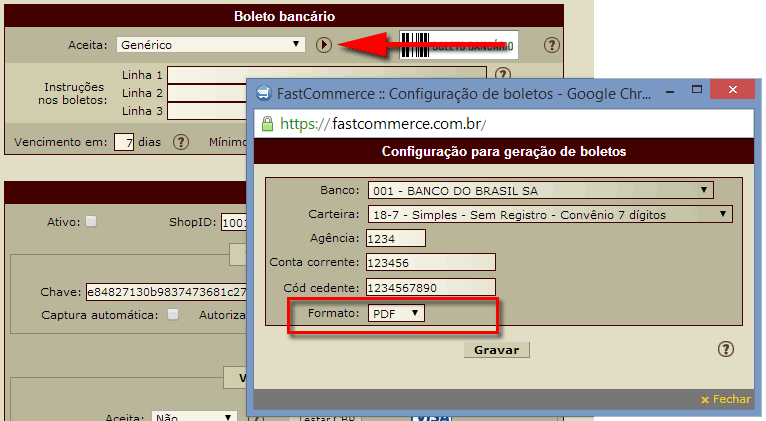Image resolution: width=766 pixels, height=421 pixels.
Task: Click the Fechar link
Action: [726, 399]
